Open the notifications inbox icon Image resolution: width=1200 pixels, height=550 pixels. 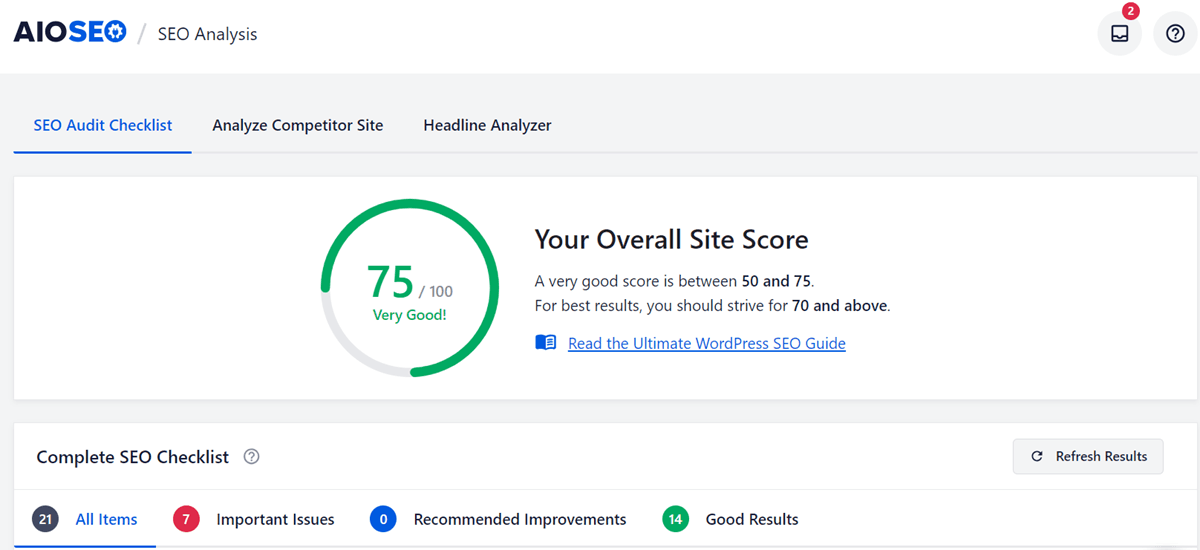pyautogui.click(x=1119, y=34)
